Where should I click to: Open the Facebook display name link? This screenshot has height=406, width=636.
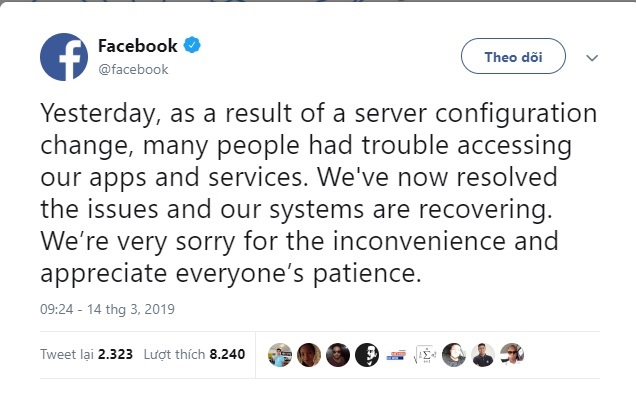pyautogui.click(x=137, y=46)
